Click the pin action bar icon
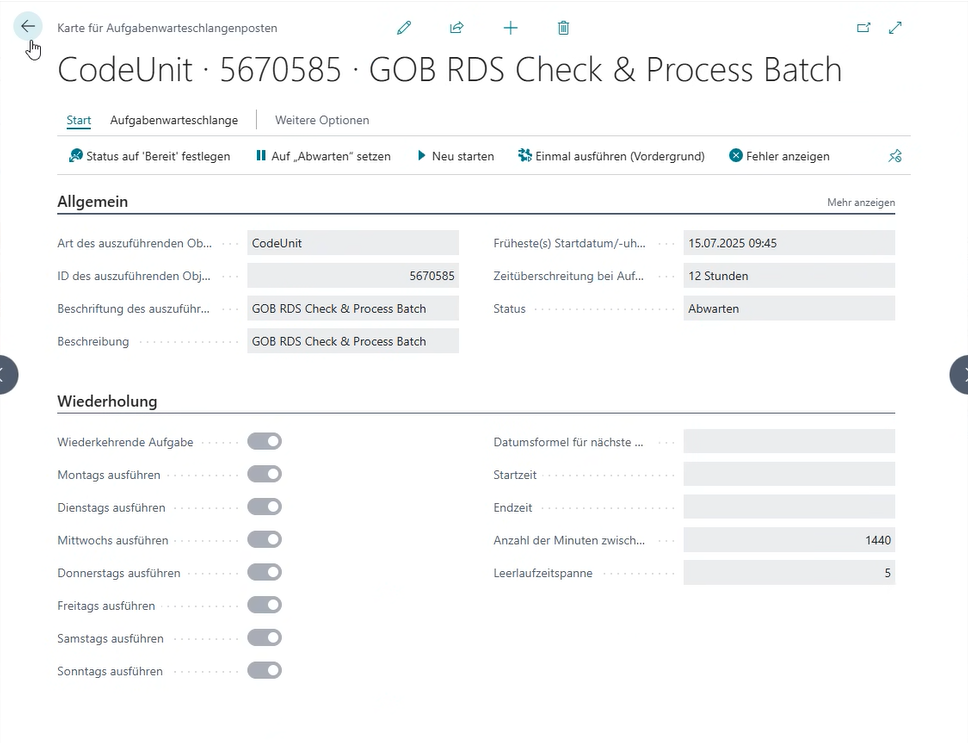Viewport: 968px width, 743px height. [895, 156]
